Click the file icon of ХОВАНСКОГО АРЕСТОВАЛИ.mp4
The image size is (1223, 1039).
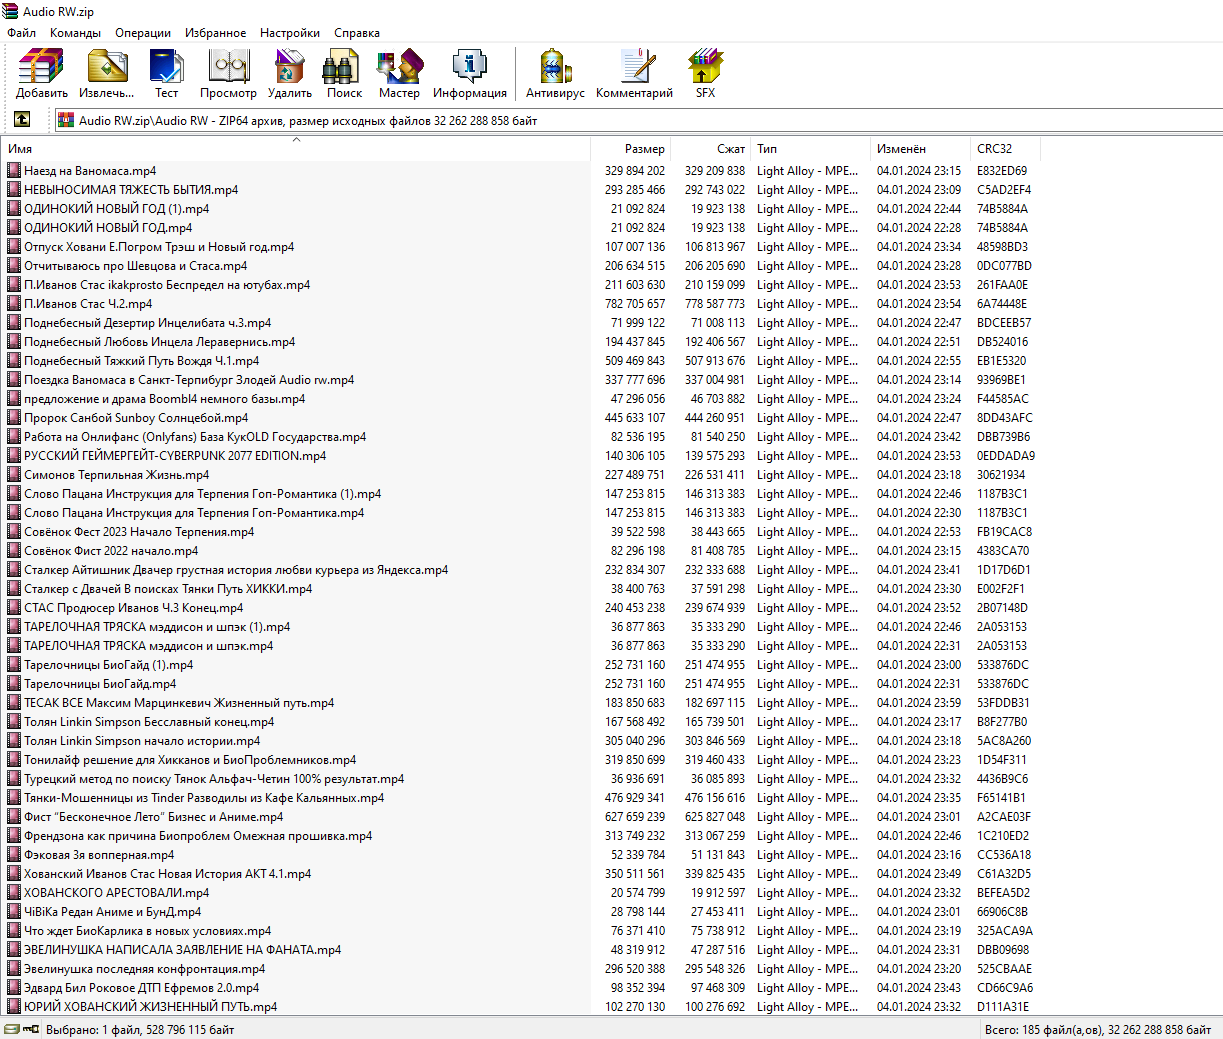[x=14, y=892]
